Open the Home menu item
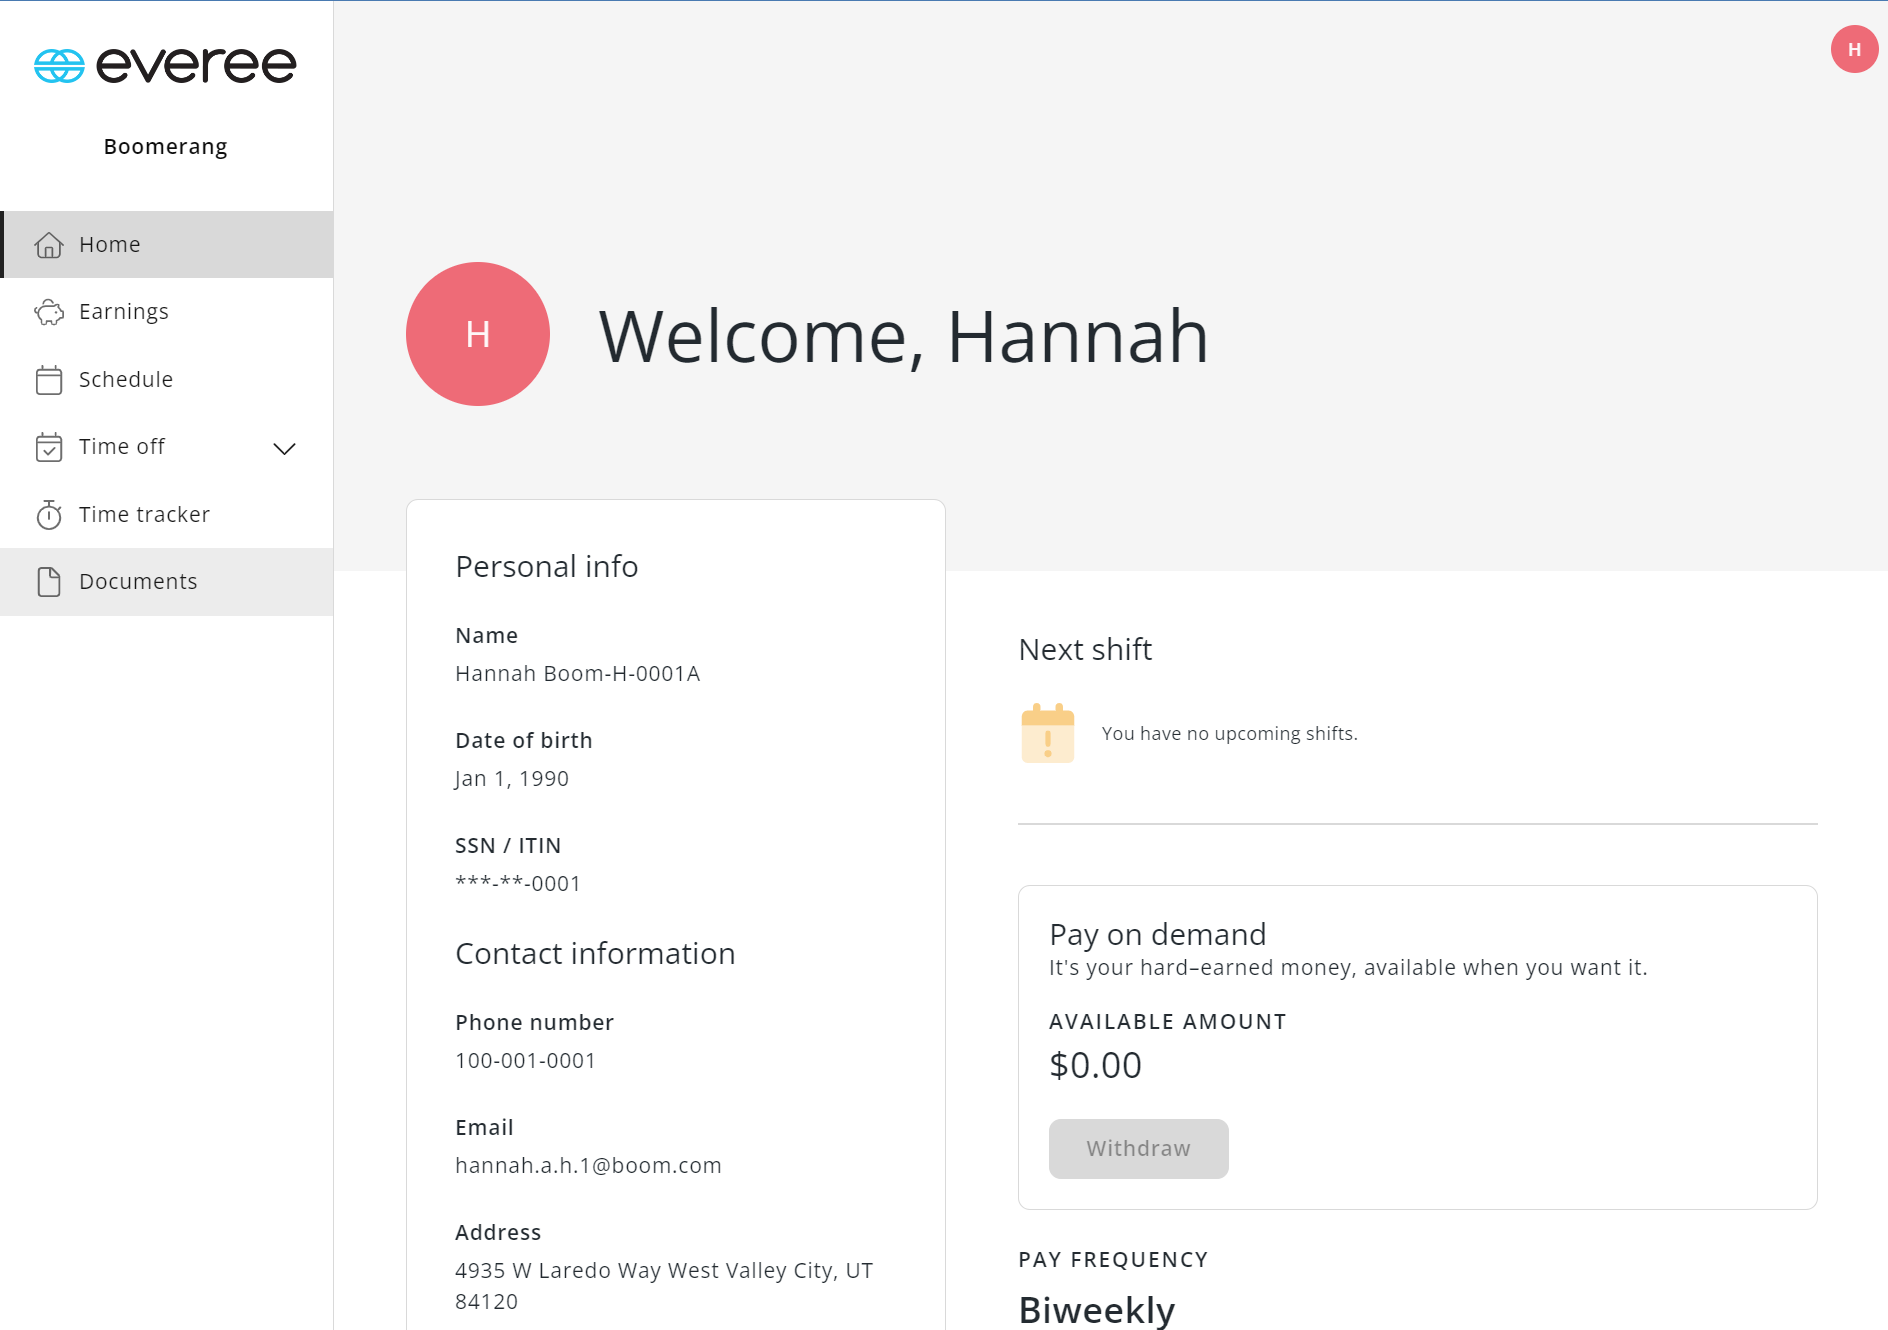The height and width of the screenshot is (1330, 1888). (167, 244)
